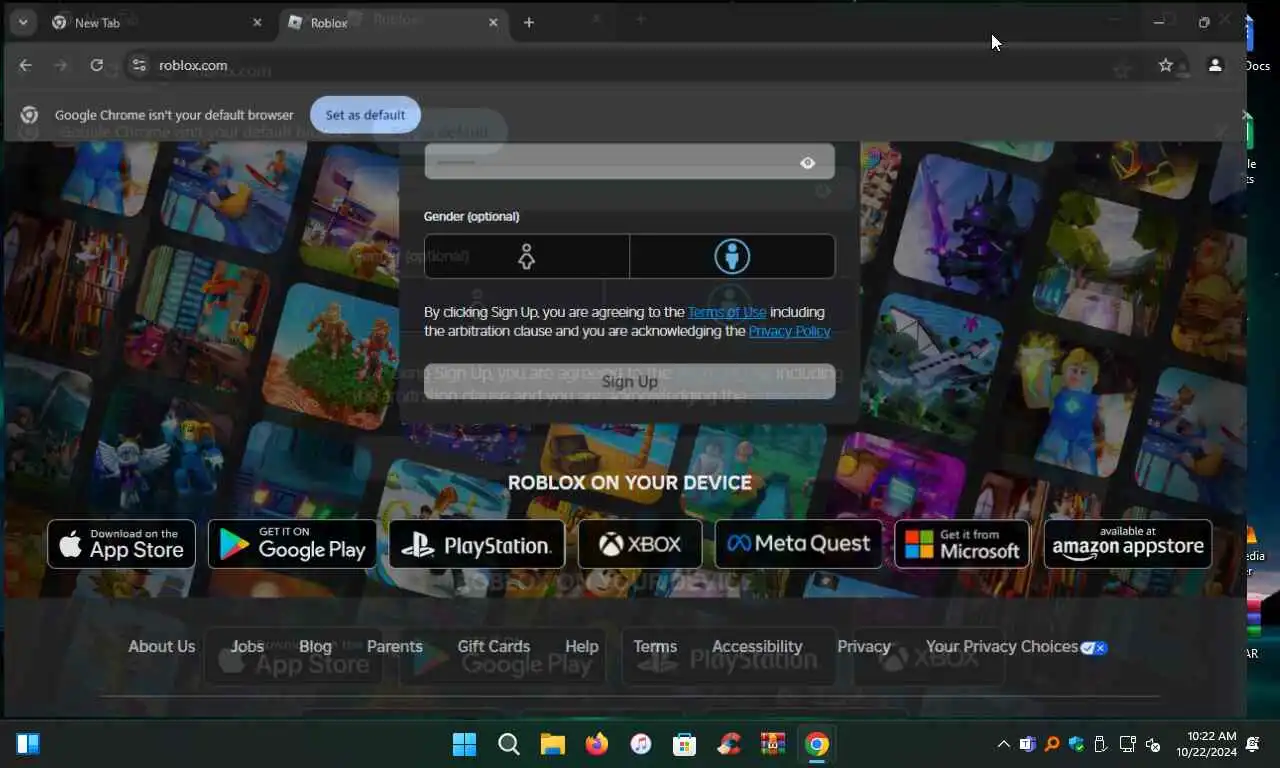1280x768 pixels.
Task: Click the privacy choices opt-out toggle icon
Action: (x=1094, y=647)
